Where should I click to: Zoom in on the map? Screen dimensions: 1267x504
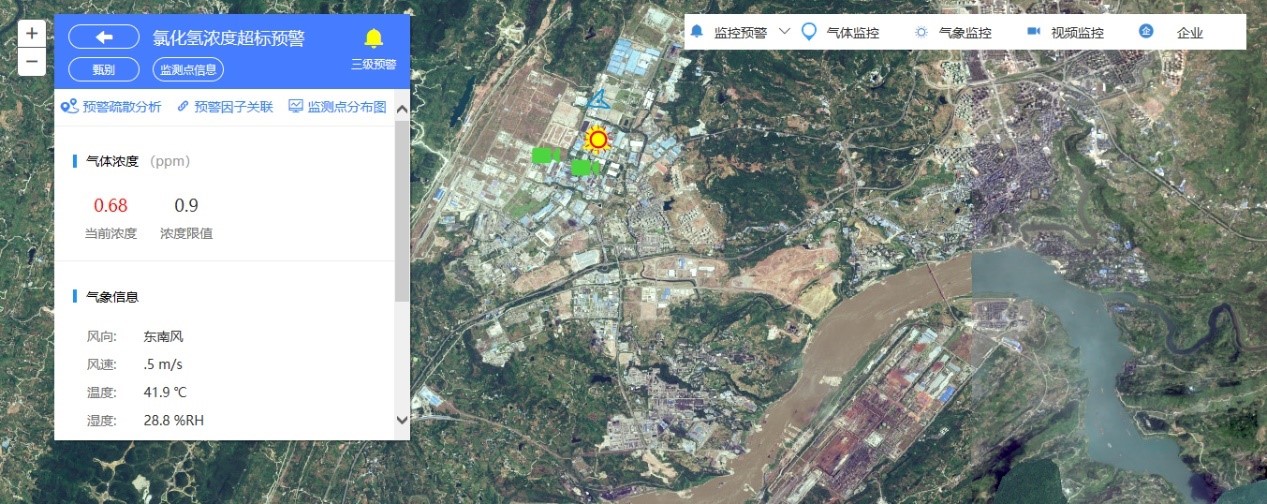pyautogui.click(x=32, y=33)
